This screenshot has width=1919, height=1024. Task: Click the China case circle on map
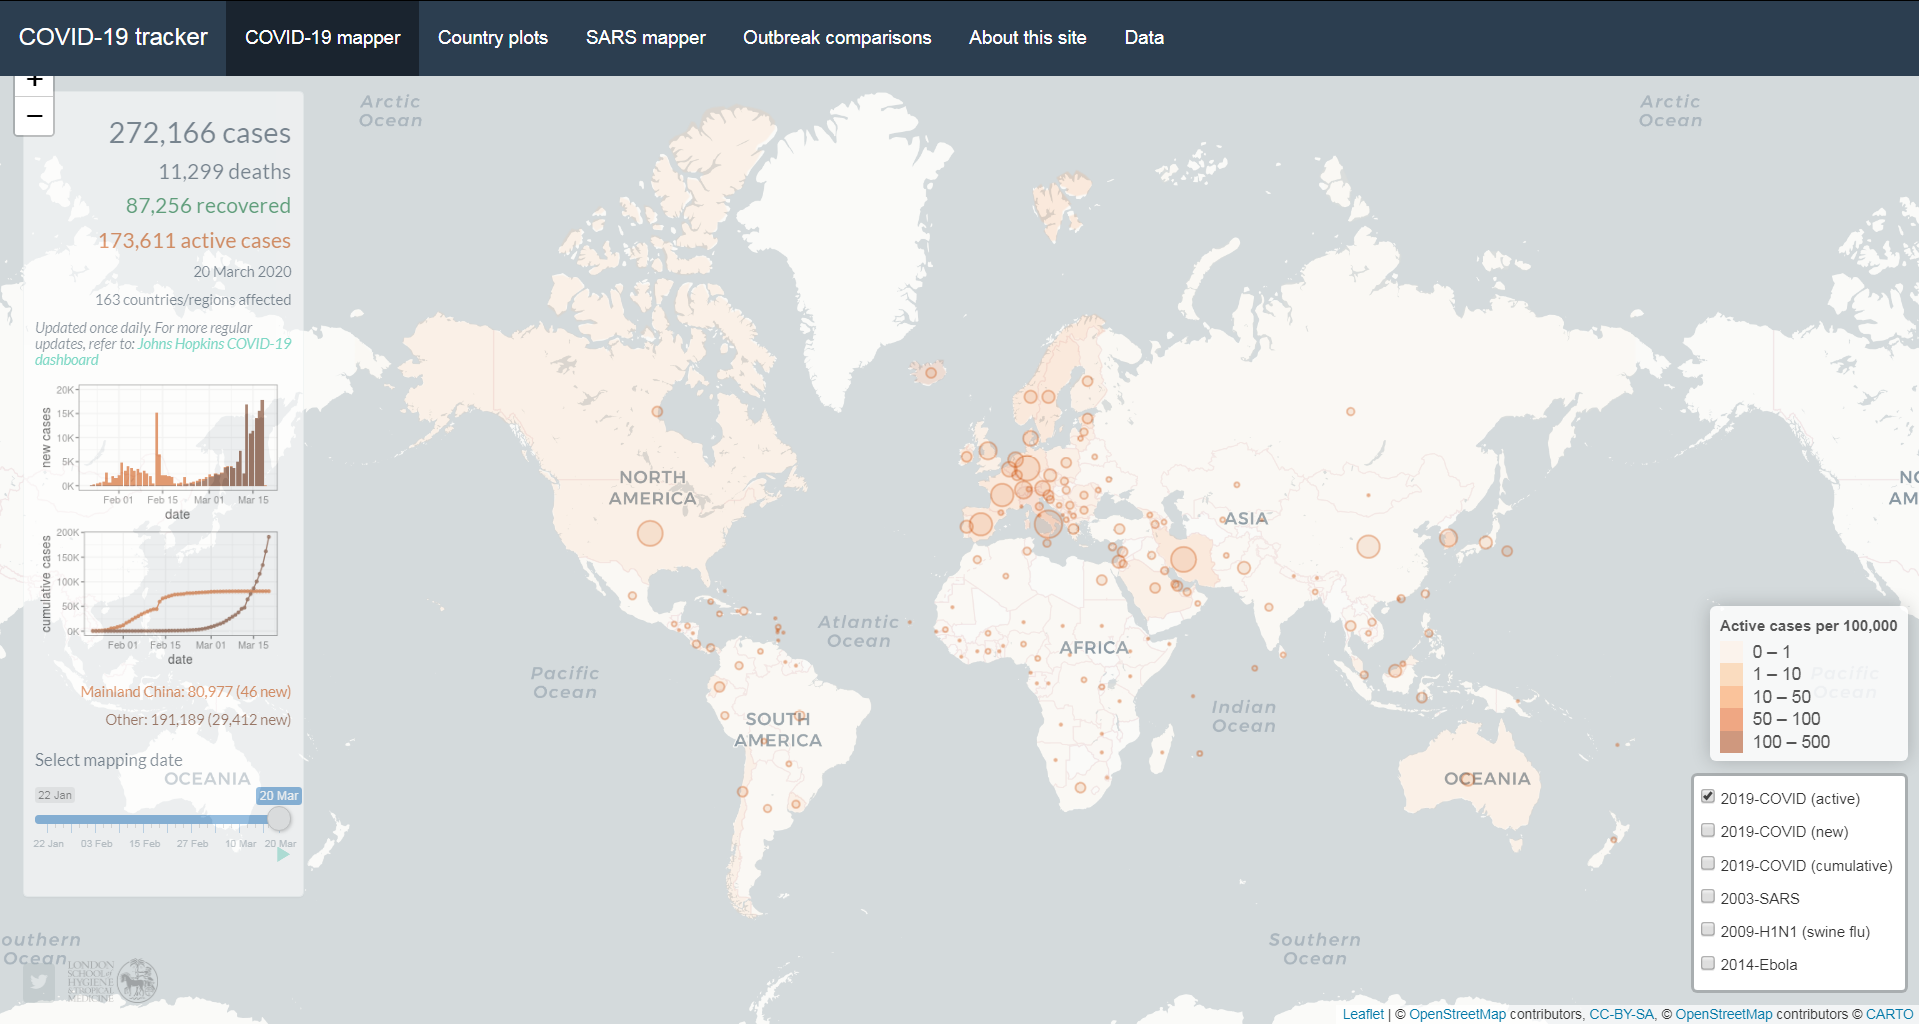[1368, 546]
